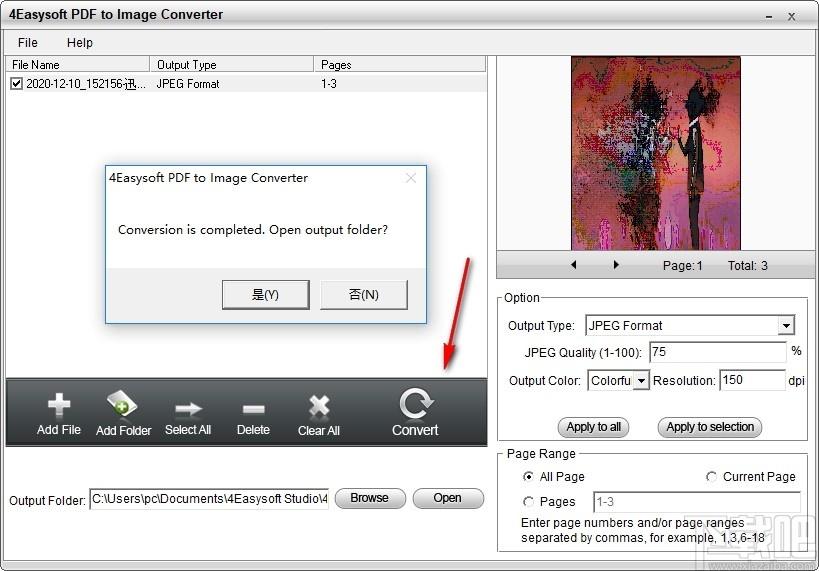Click the Delete minus icon
This screenshot has width=819, height=571.
coord(253,409)
